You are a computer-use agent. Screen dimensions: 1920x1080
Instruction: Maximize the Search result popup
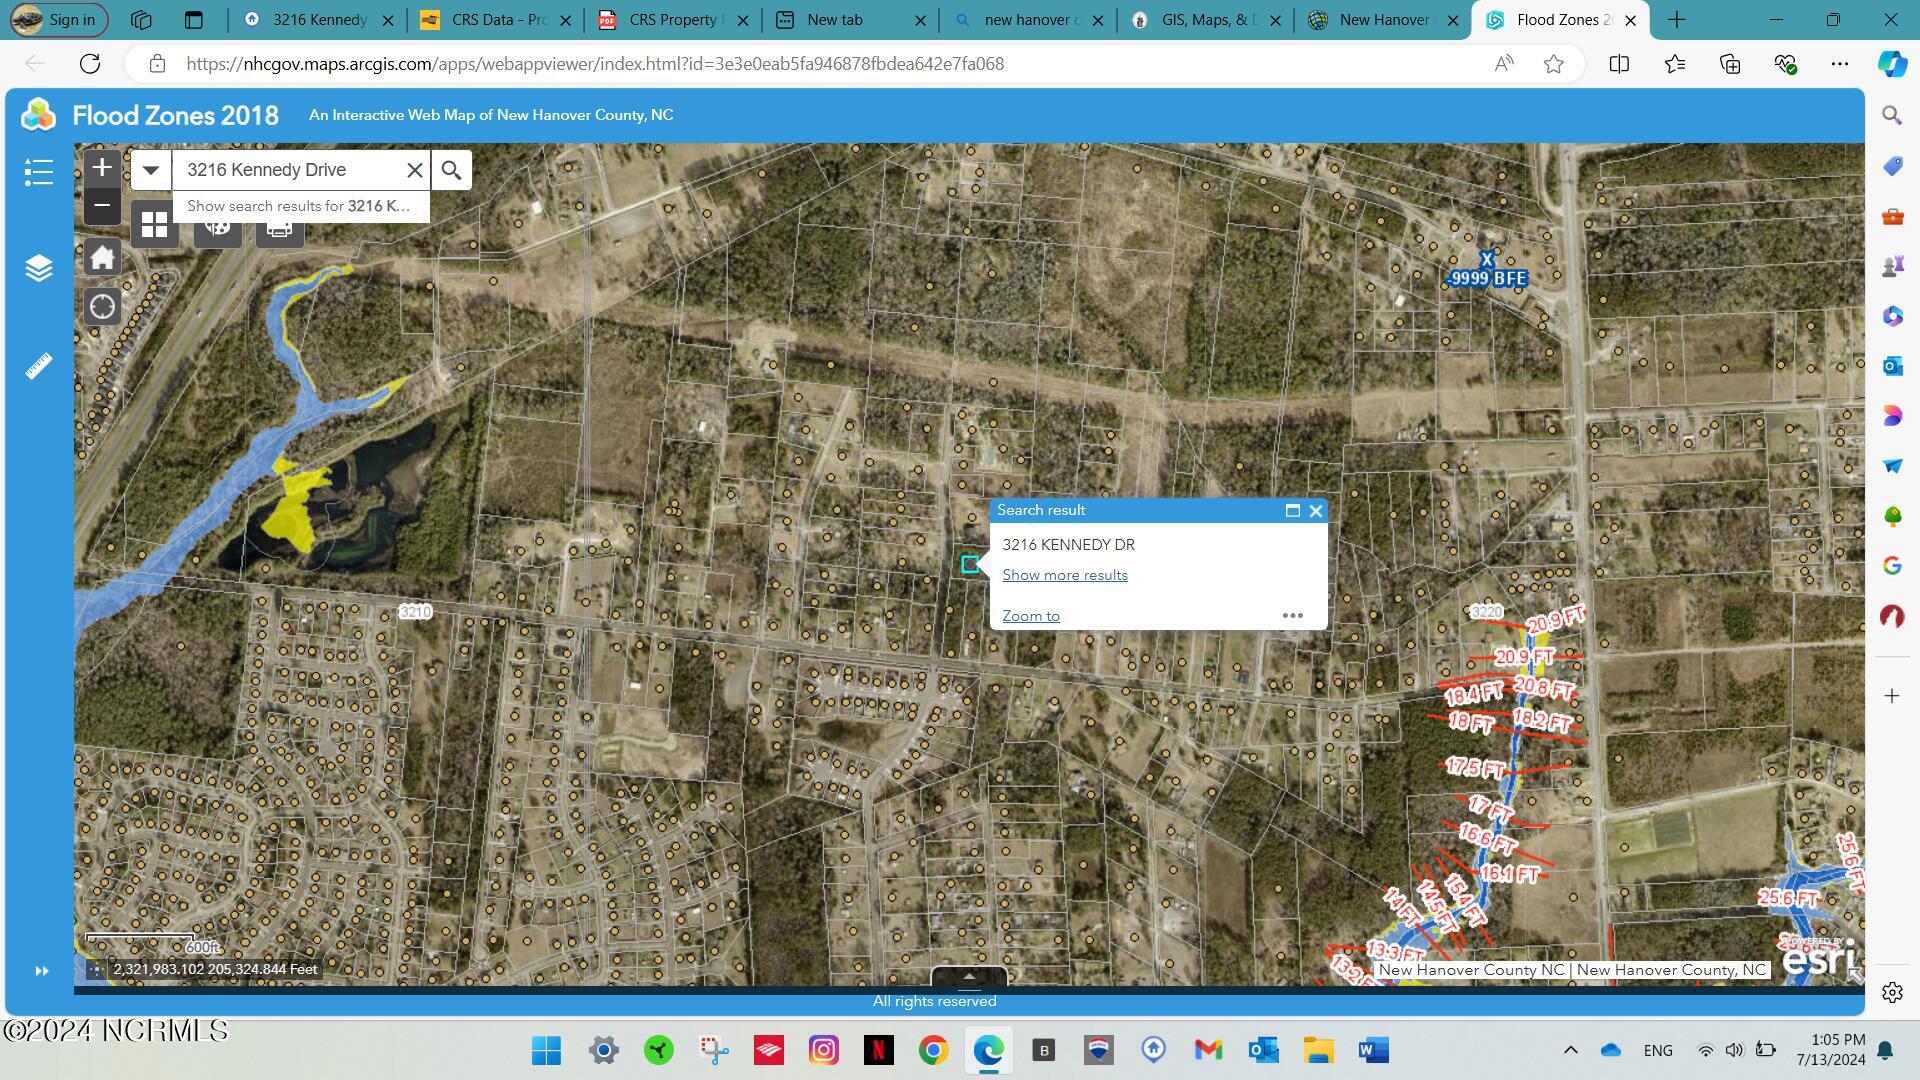[x=1292, y=511]
